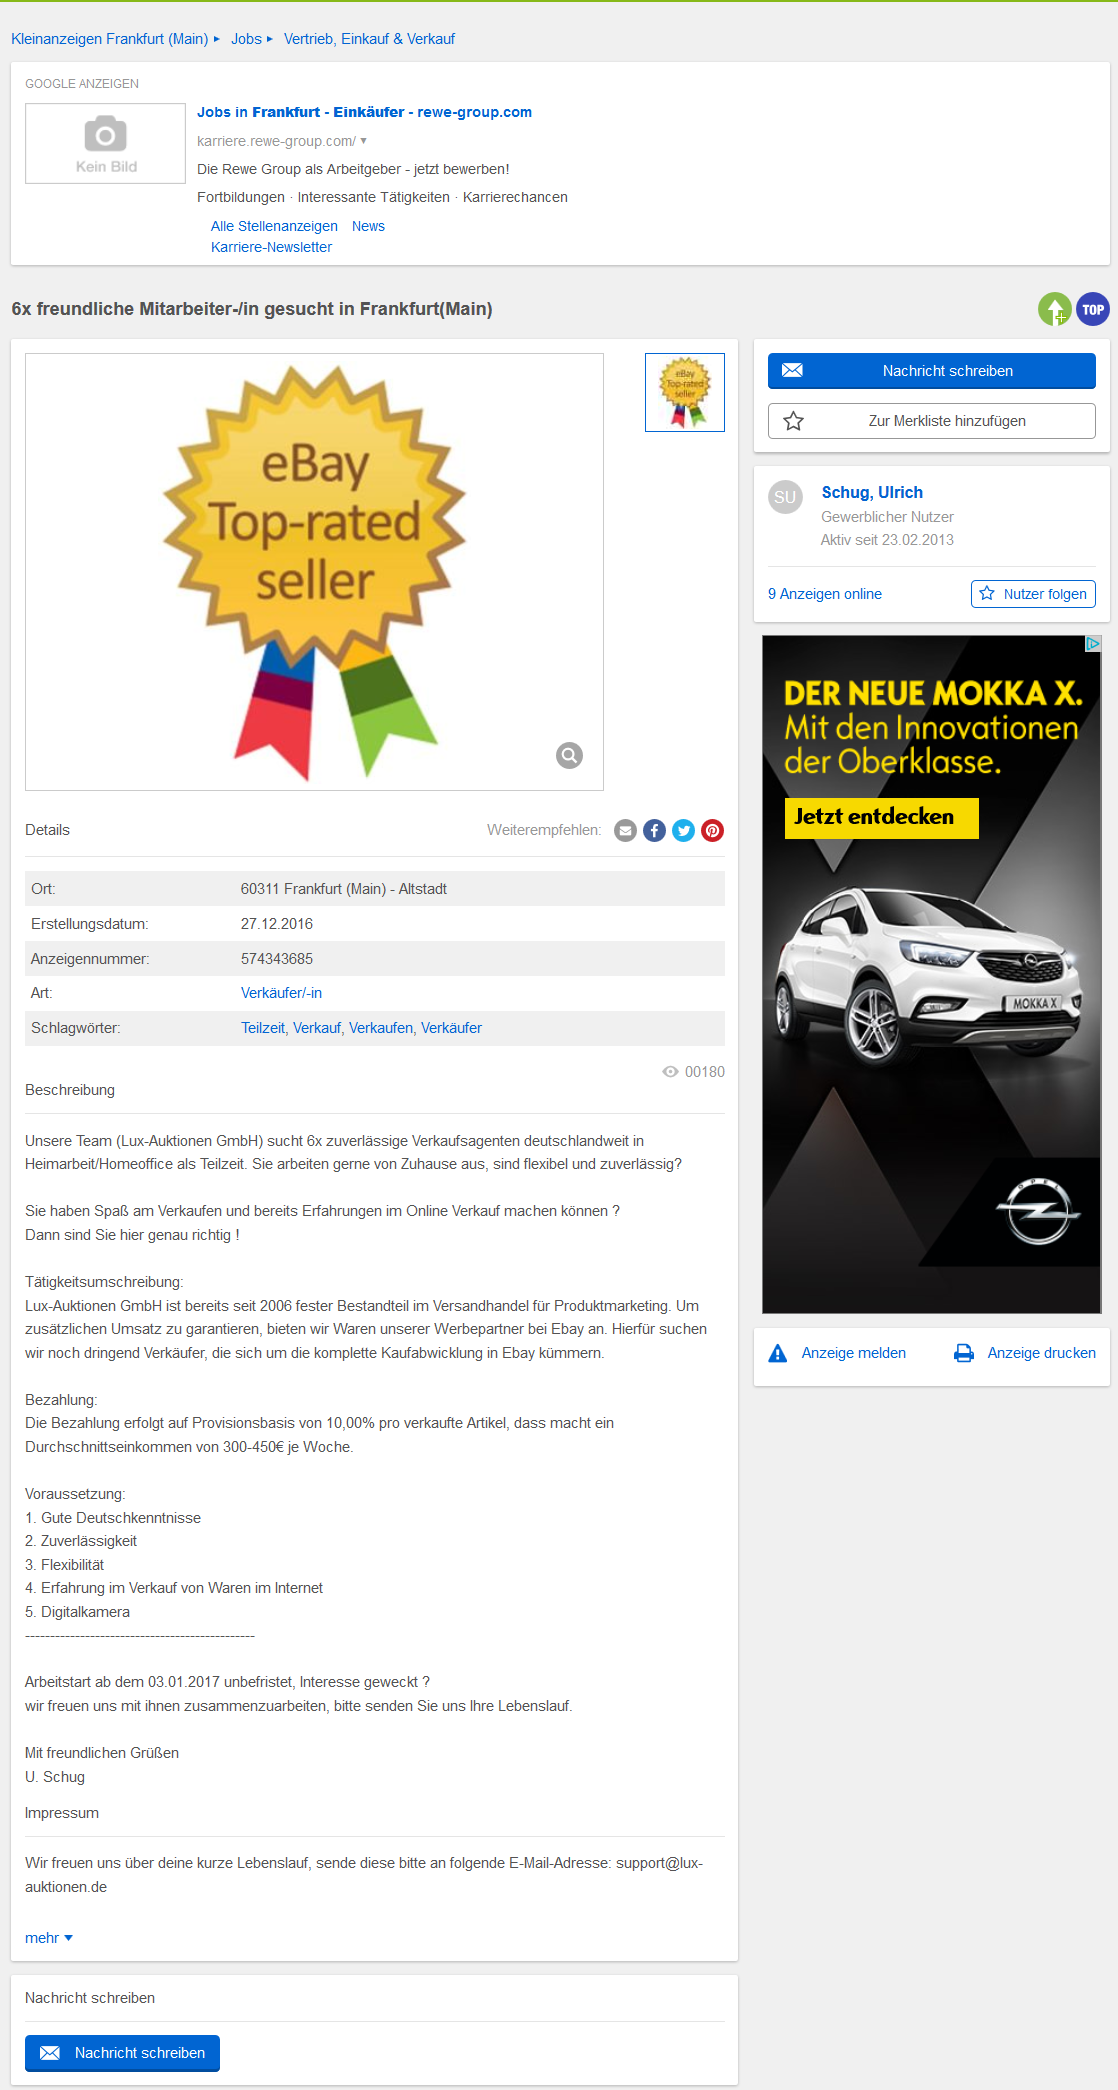1118x2090 pixels.
Task: Click Anzeige melden link
Action: pos(854,1353)
